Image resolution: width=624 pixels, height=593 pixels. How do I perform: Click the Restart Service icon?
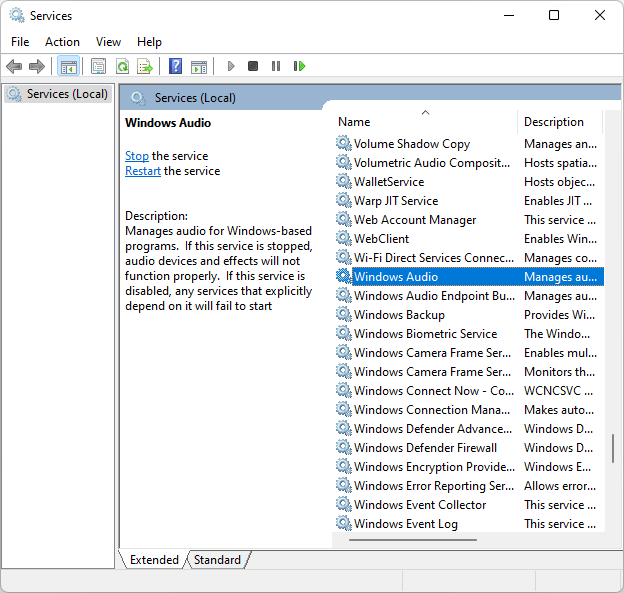pyautogui.click(x=299, y=66)
